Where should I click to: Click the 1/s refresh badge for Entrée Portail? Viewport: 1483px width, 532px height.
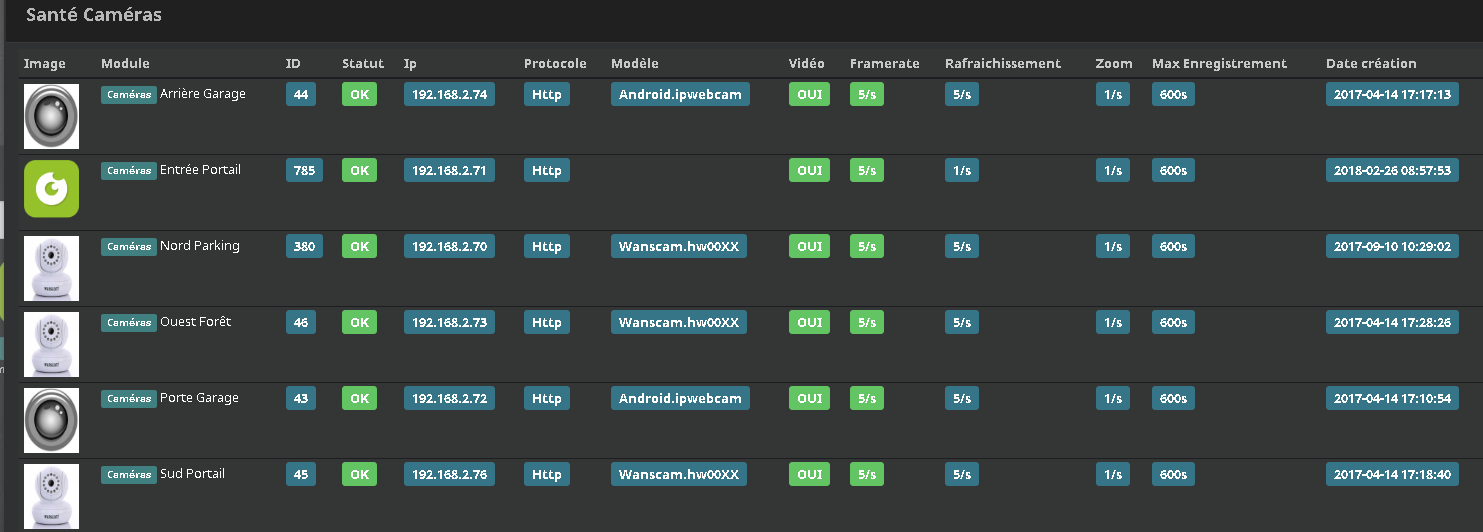pyautogui.click(x=962, y=171)
